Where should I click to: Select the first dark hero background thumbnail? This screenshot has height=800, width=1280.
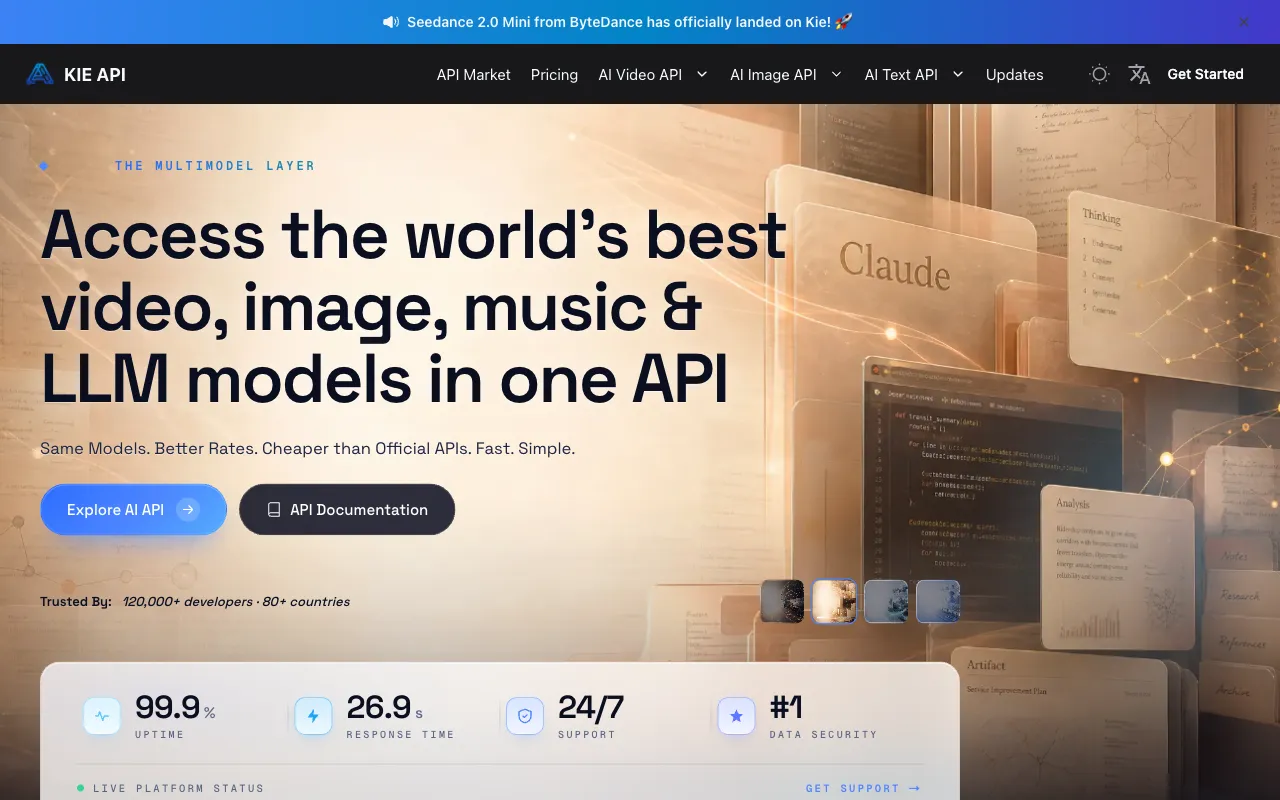coord(782,601)
